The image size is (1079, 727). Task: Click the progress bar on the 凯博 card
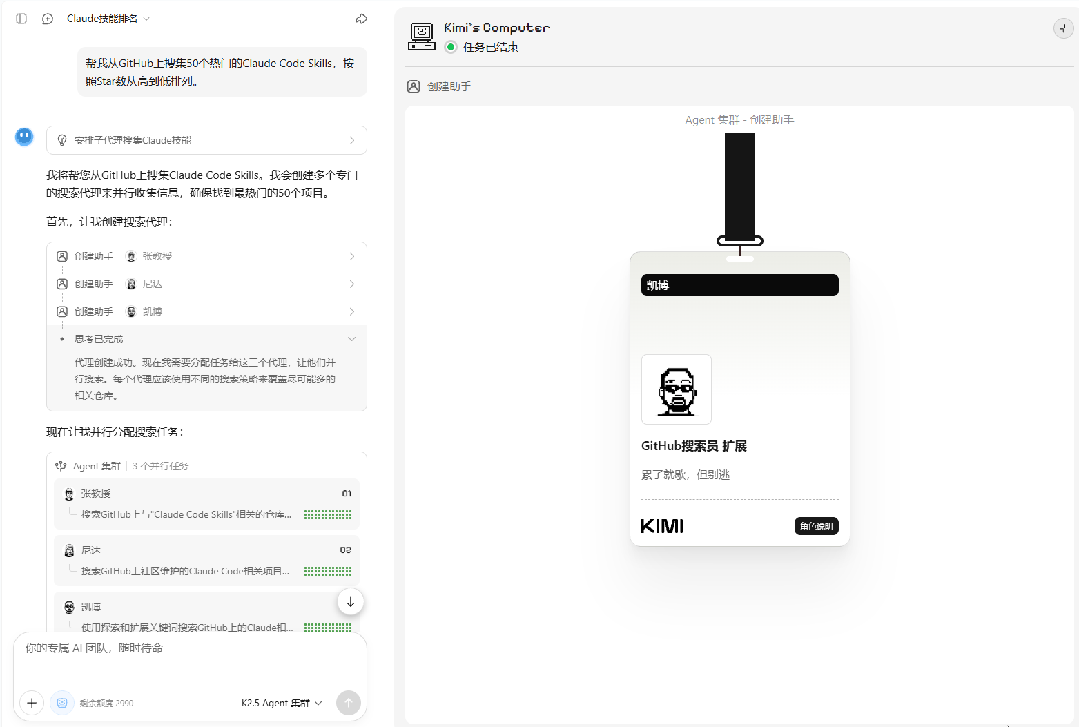[x=328, y=627]
